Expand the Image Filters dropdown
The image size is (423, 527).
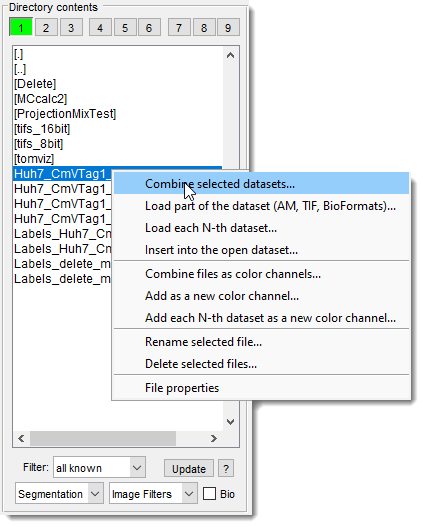coord(153,493)
